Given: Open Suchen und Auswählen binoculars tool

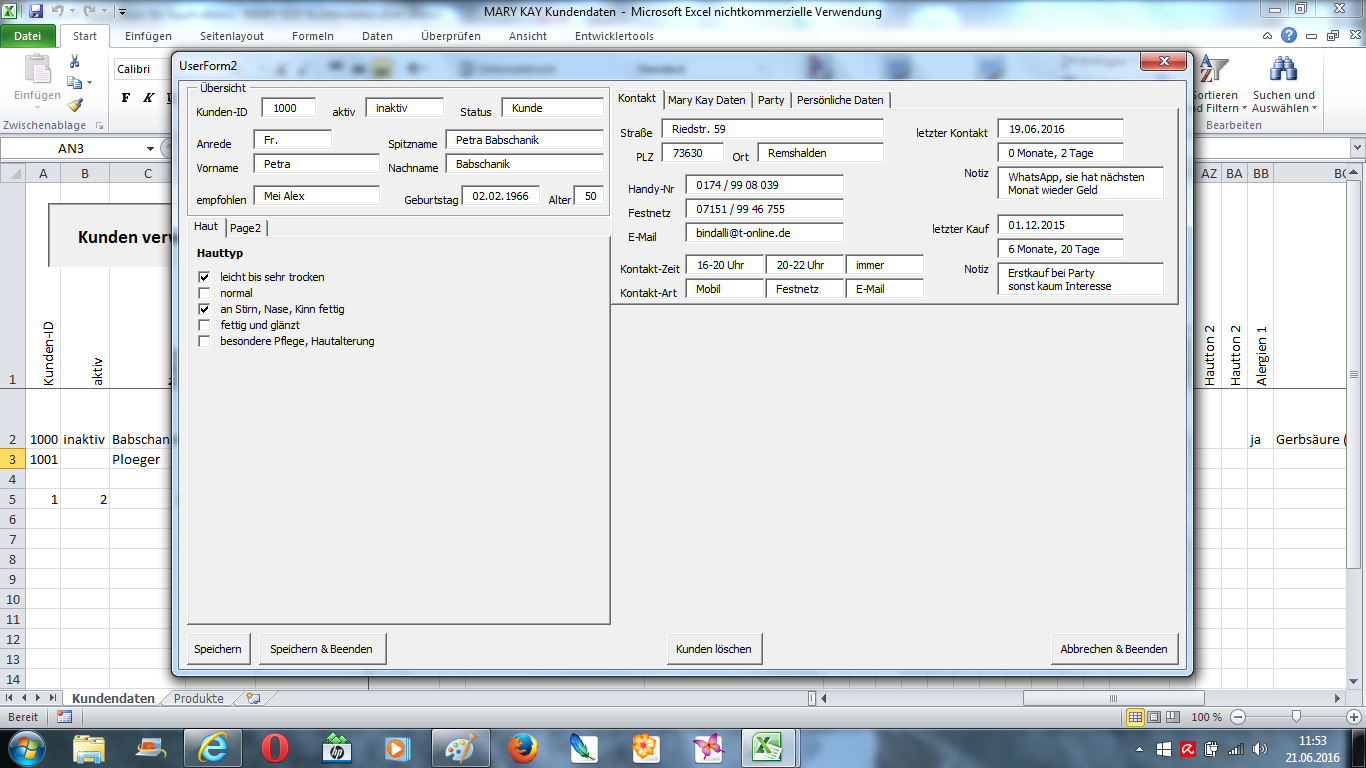Looking at the screenshot, I should click(x=1284, y=85).
